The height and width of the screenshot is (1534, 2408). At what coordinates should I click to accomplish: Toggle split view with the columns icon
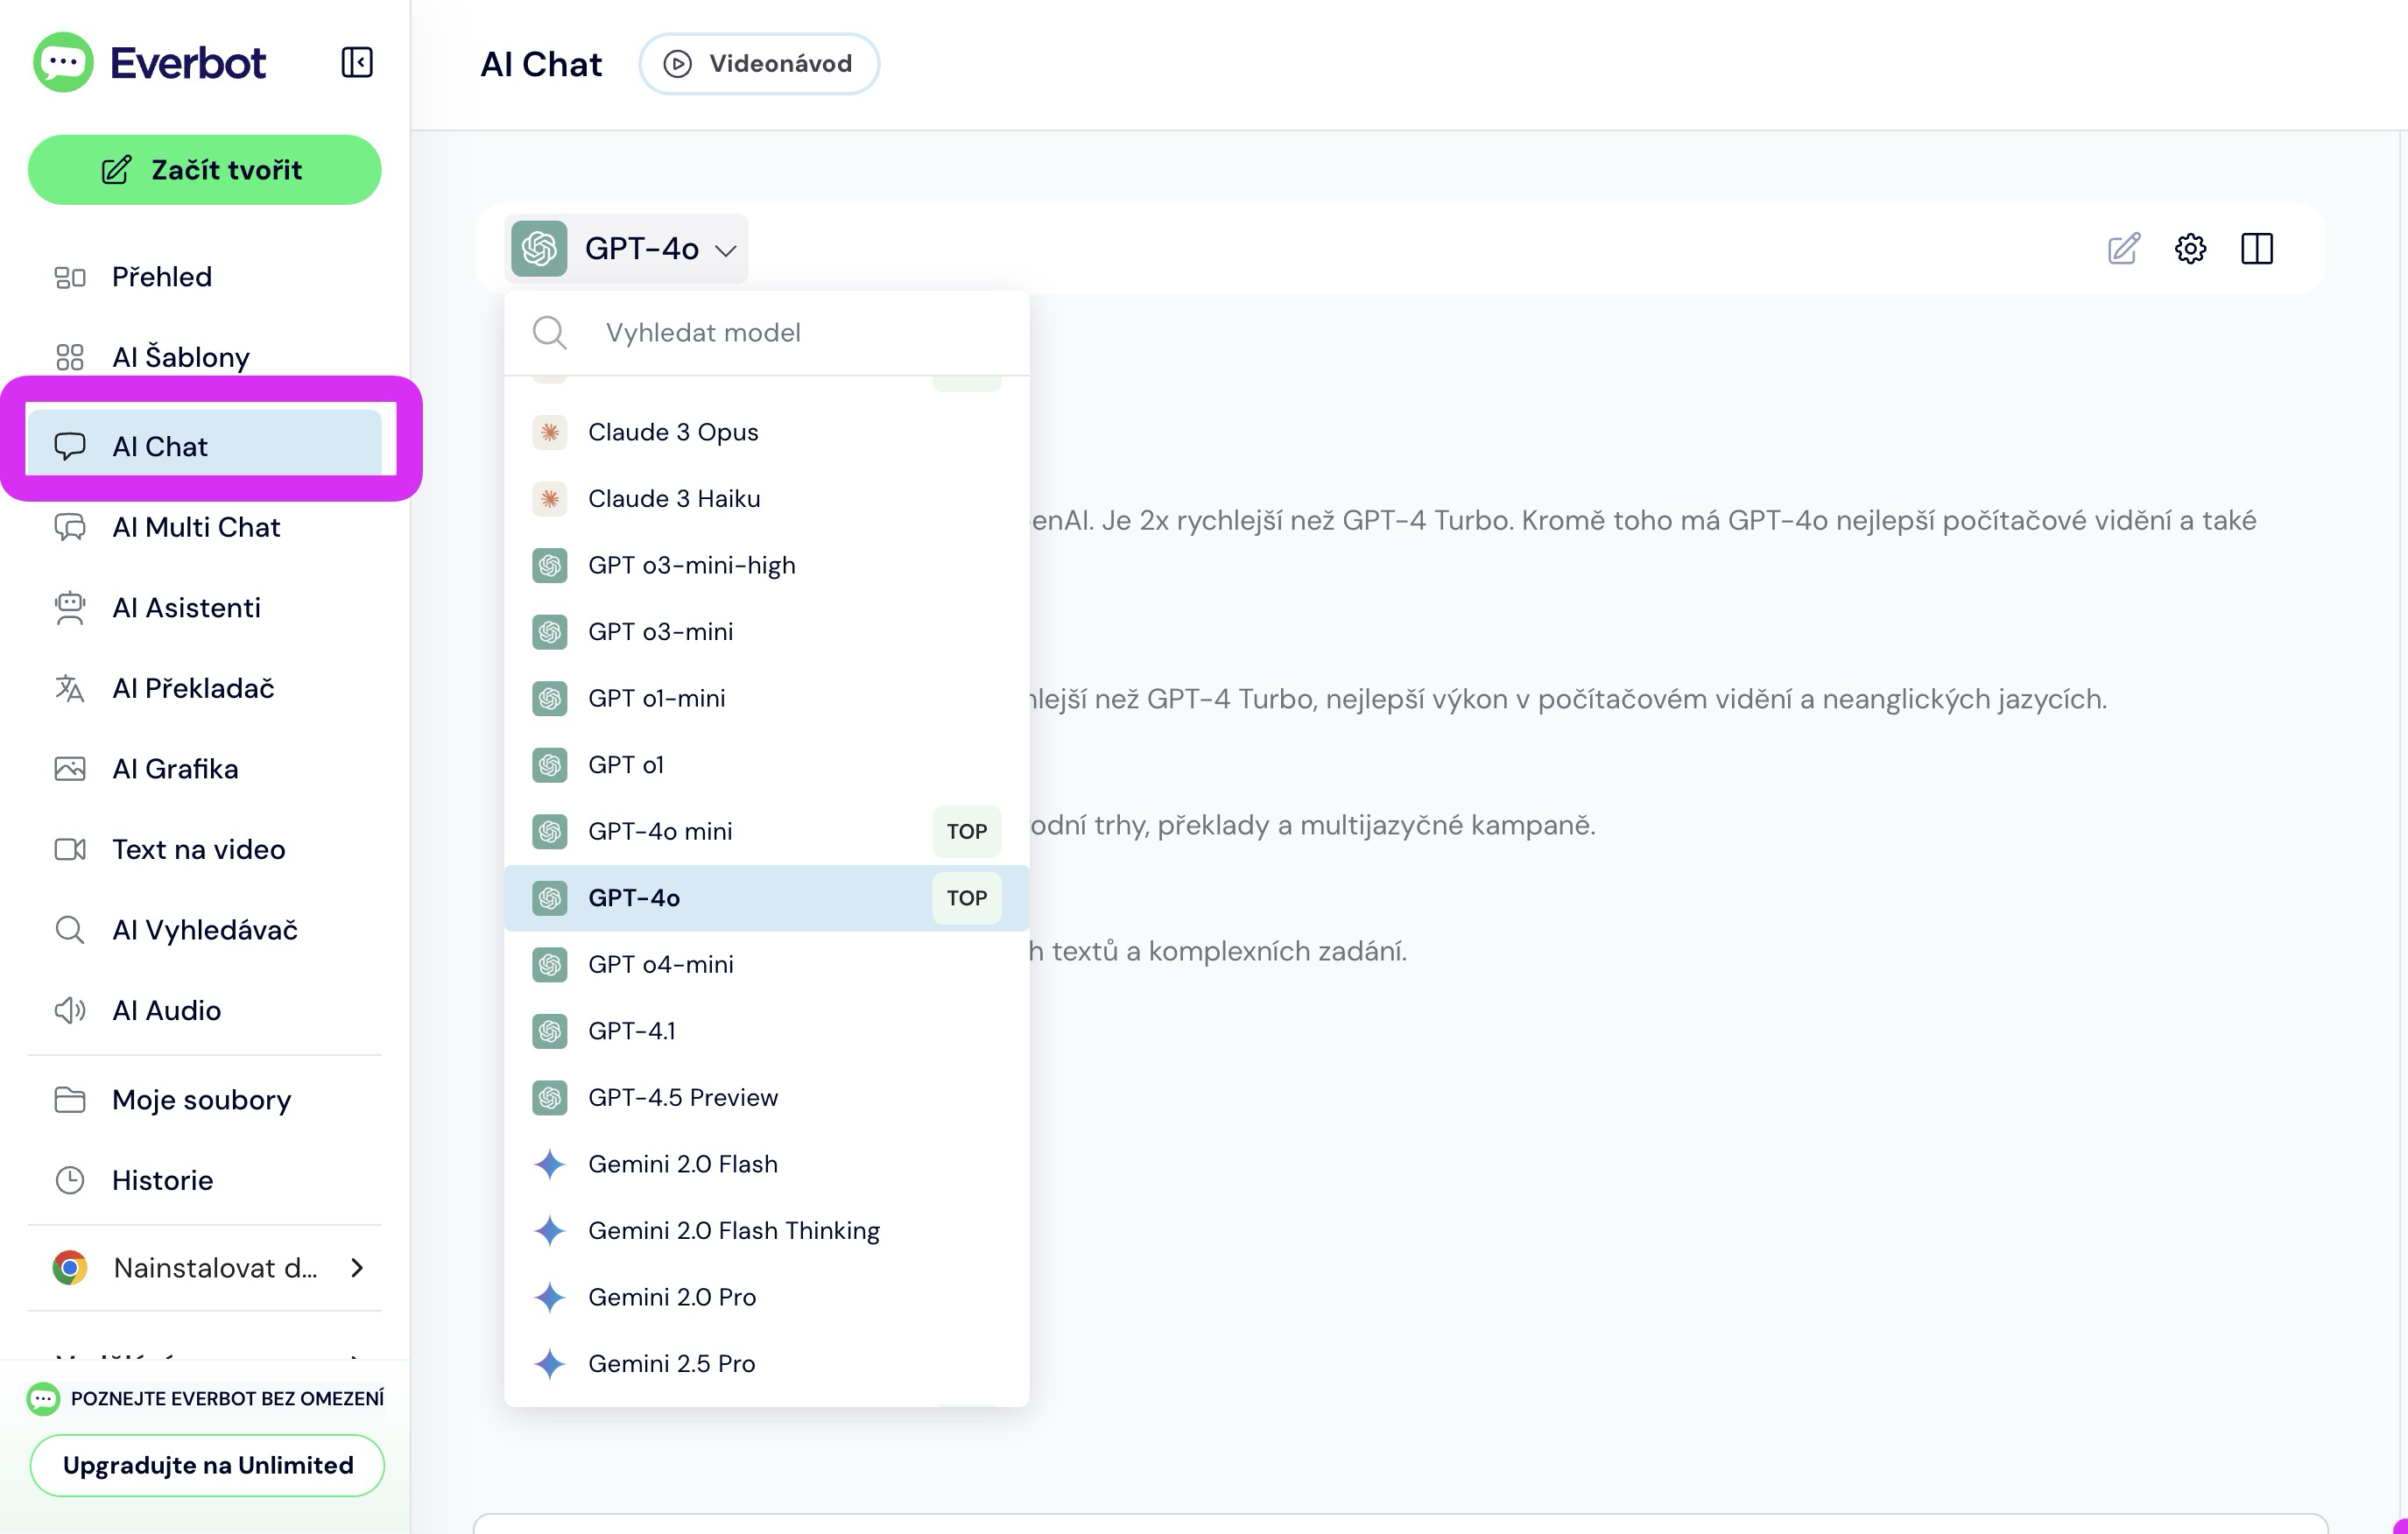tap(2257, 248)
